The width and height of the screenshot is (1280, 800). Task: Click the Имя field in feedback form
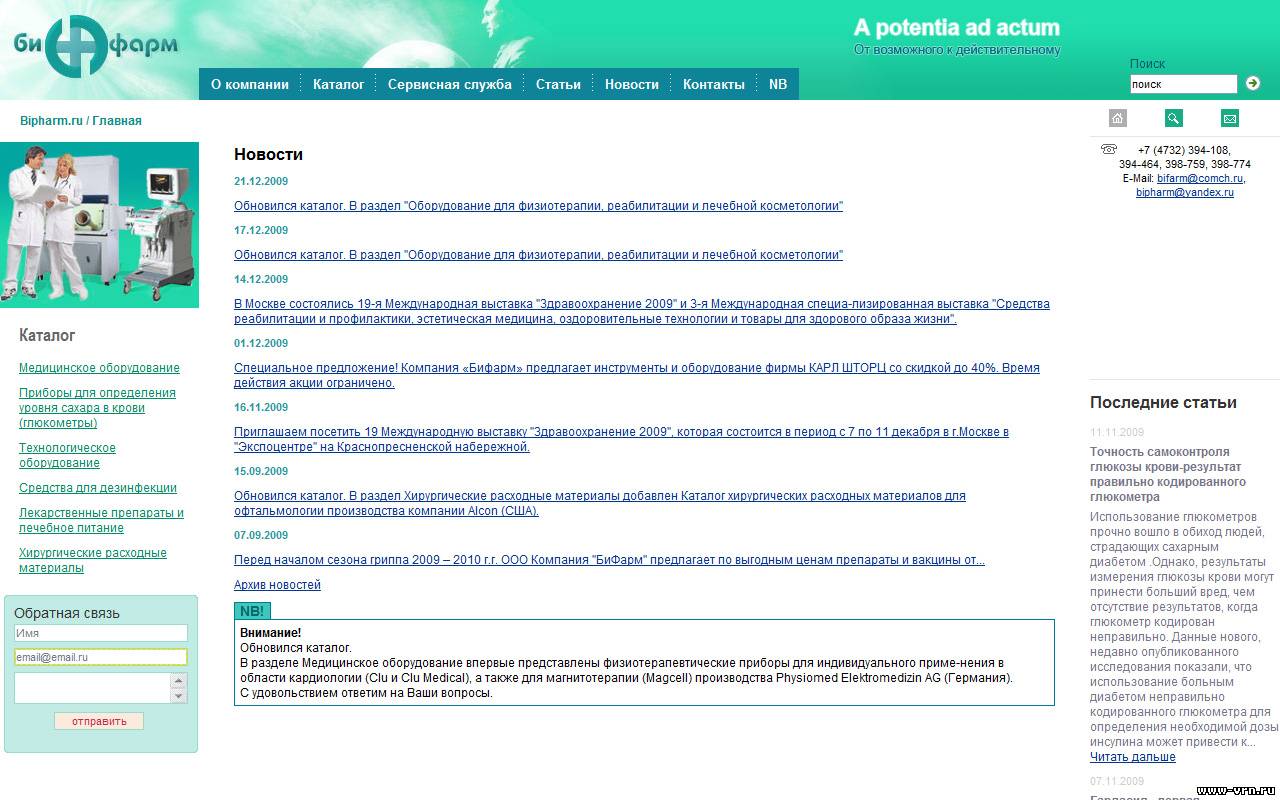click(100, 633)
